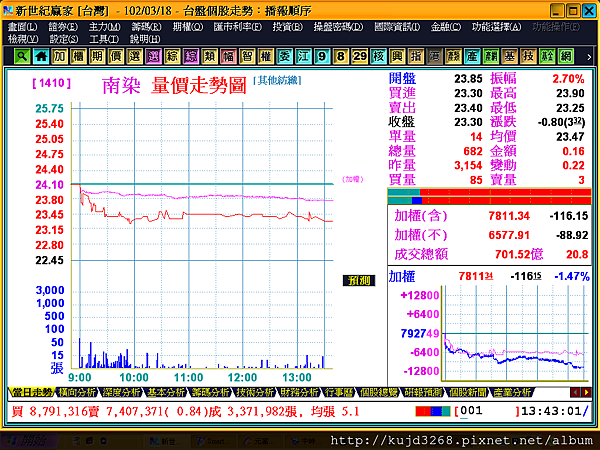Open the 國際資訊(I) menu

(397, 27)
